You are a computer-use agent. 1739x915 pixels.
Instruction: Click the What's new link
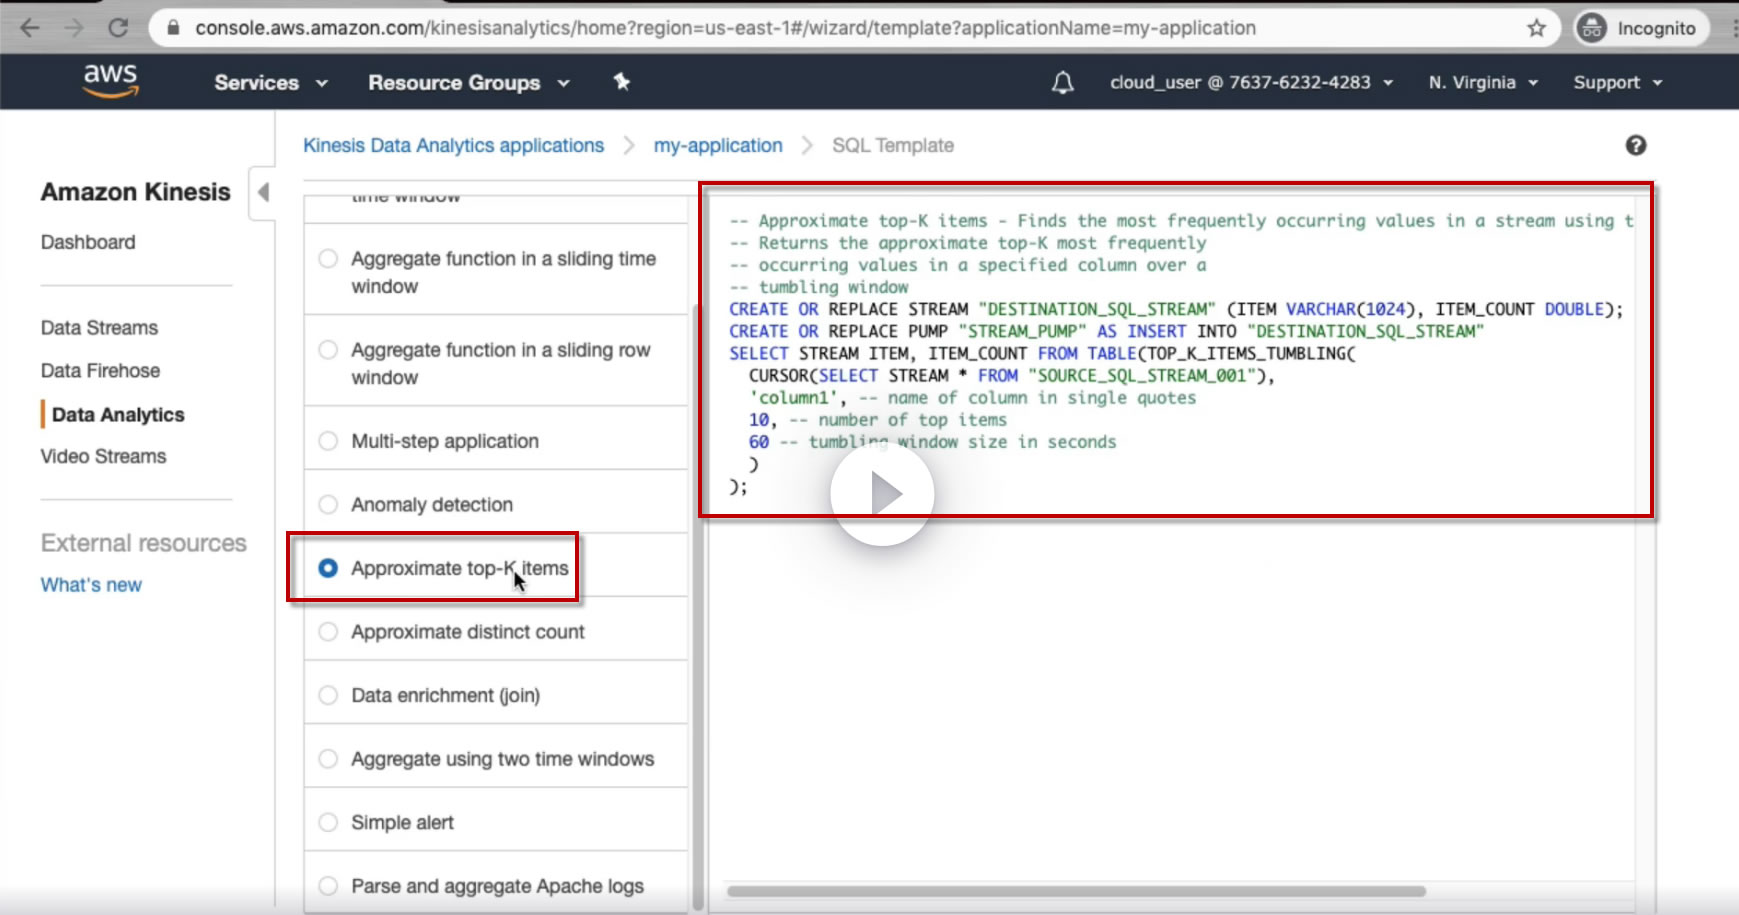(91, 585)
